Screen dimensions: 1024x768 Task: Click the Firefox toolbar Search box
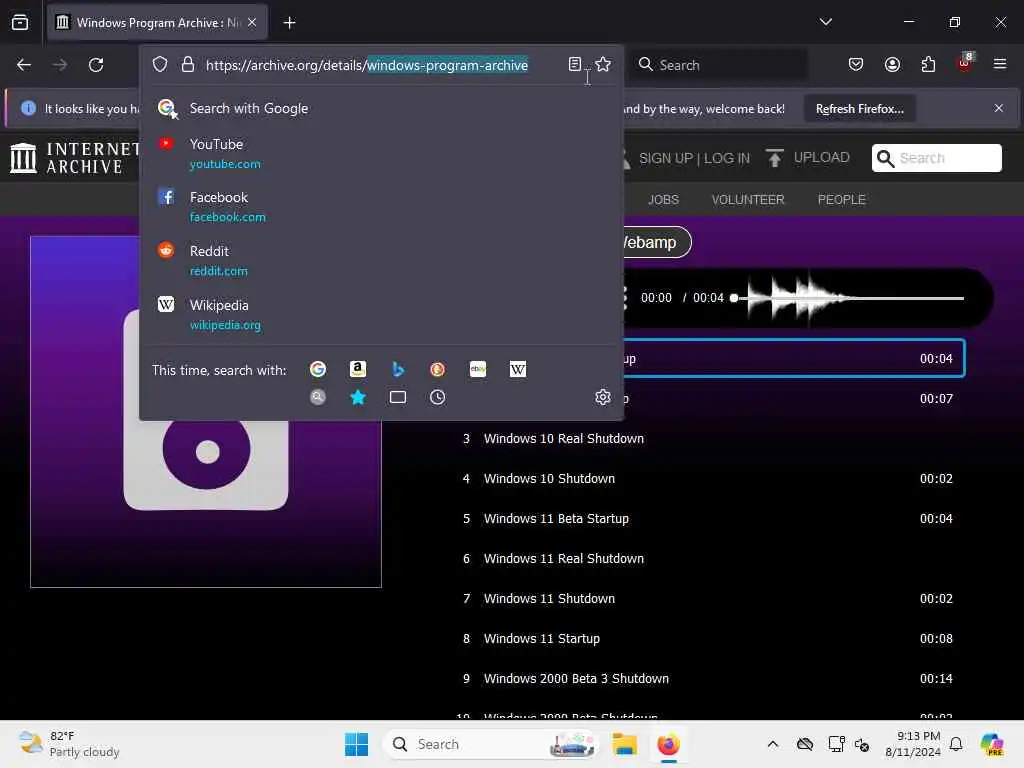point(718,65)
